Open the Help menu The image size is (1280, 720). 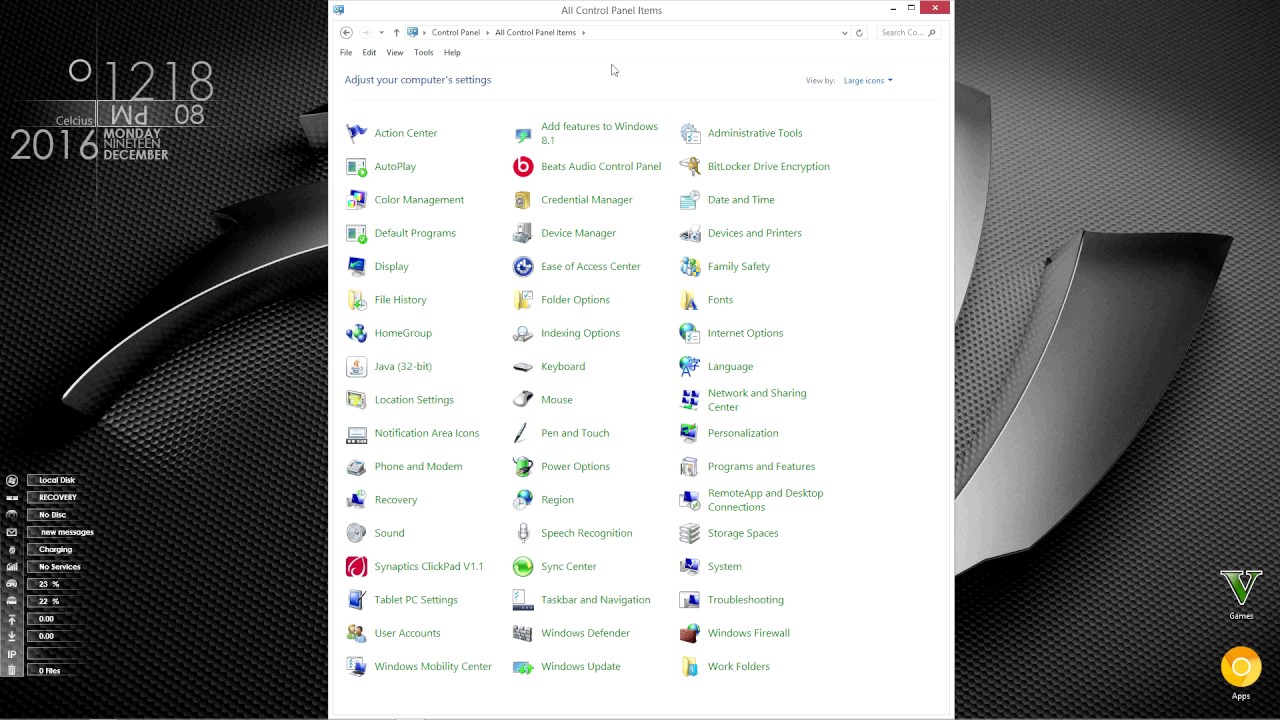click(452, 52)
